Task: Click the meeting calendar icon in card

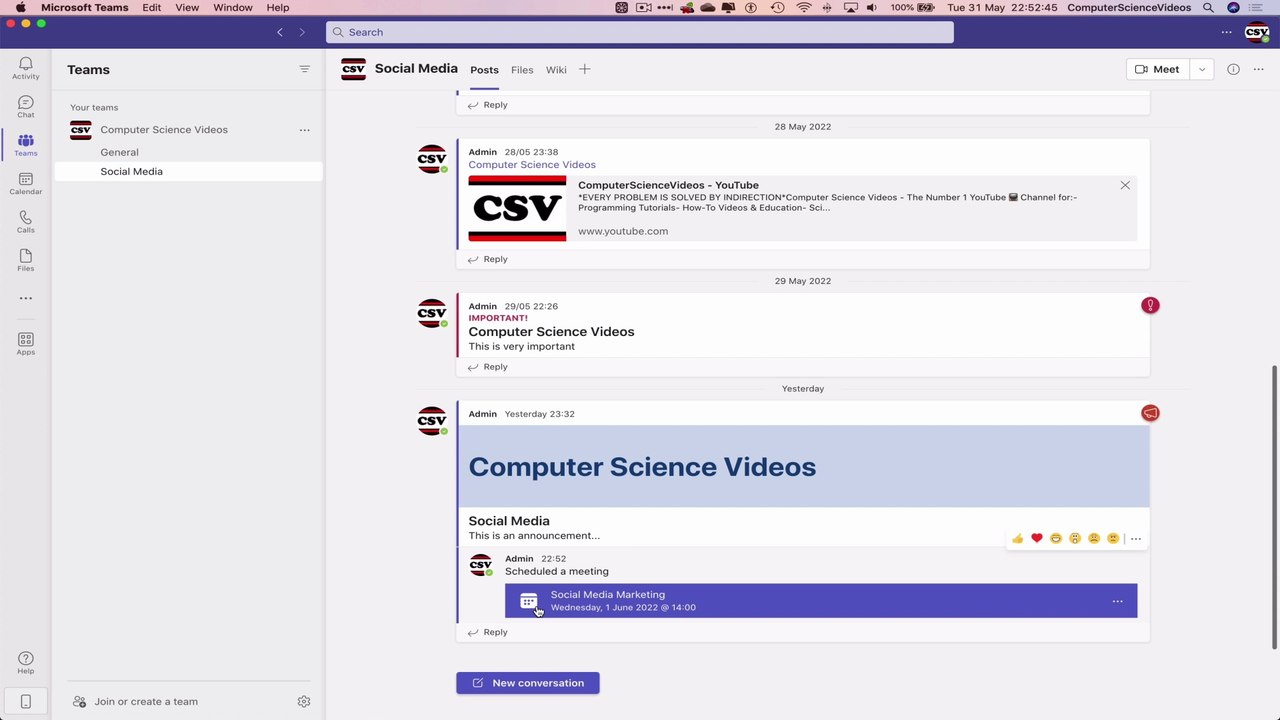Action: tap(529, 601)
